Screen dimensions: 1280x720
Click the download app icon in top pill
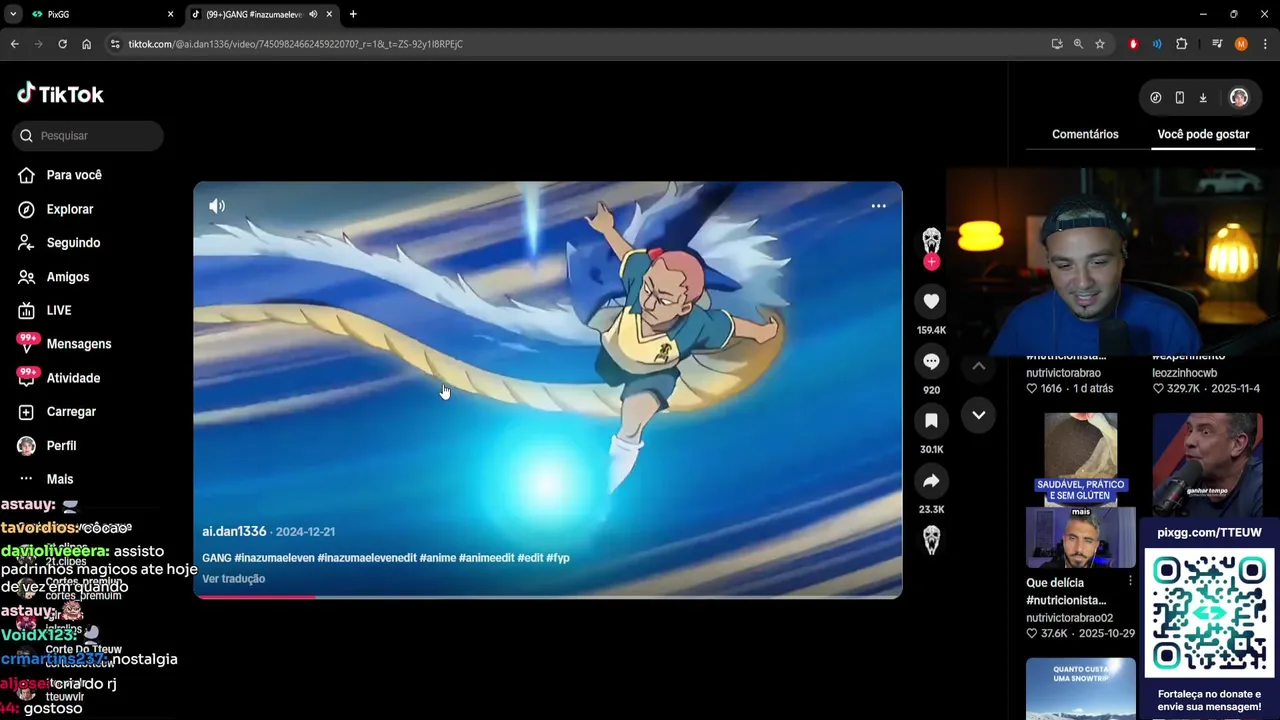[1203, 98]
